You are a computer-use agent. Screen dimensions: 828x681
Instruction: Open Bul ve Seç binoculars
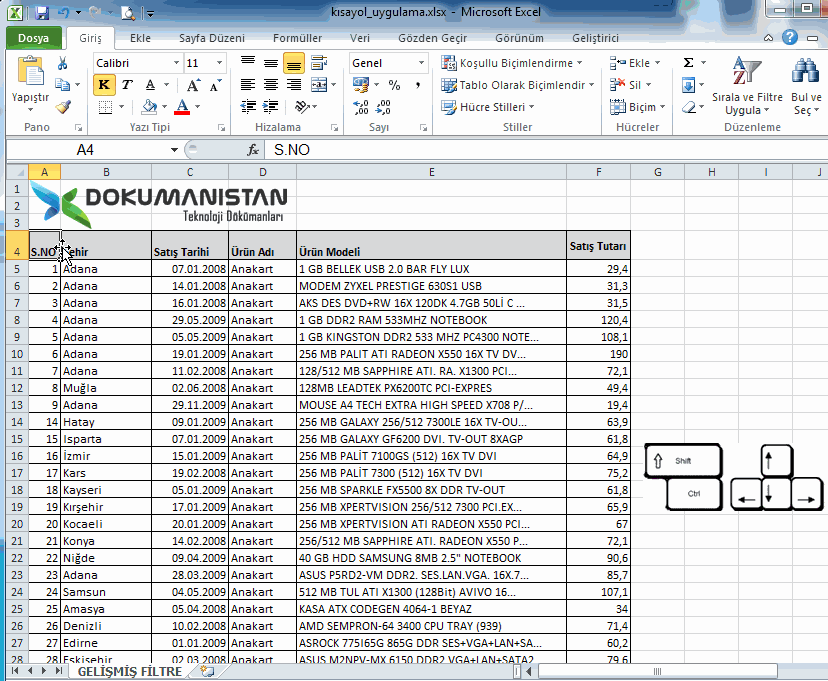coord(806,86)
